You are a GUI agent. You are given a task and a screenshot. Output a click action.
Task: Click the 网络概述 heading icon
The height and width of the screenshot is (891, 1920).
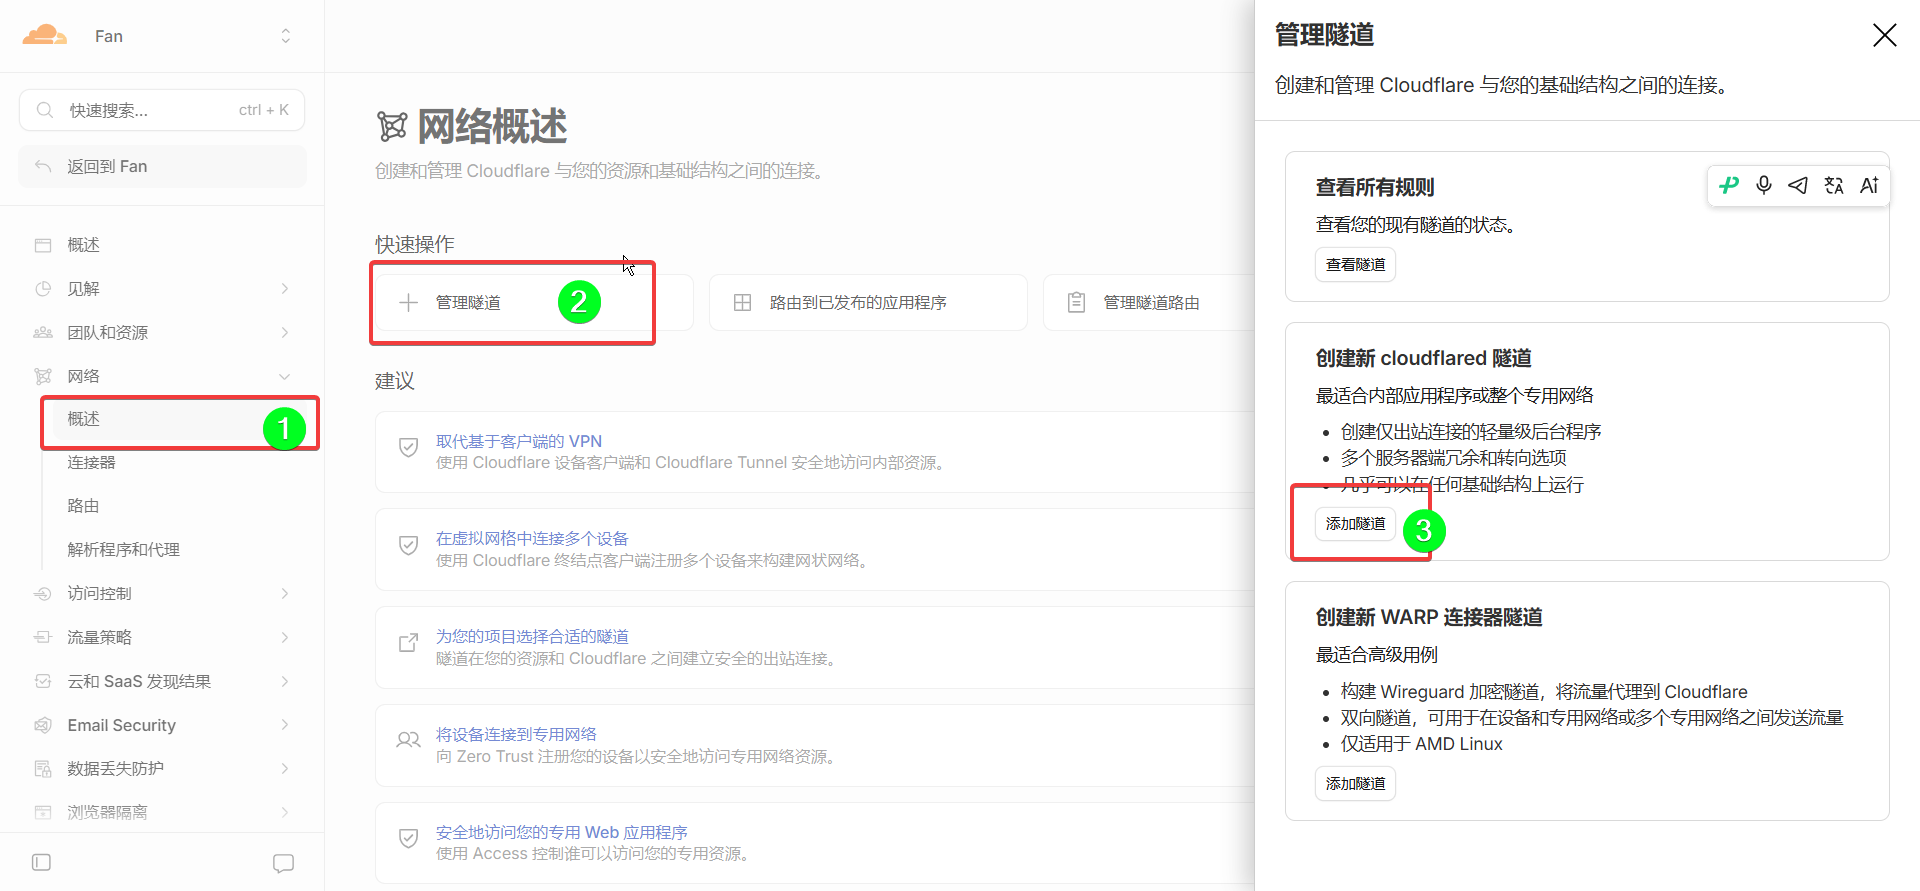pyautogui.click(x=392, y=127)
